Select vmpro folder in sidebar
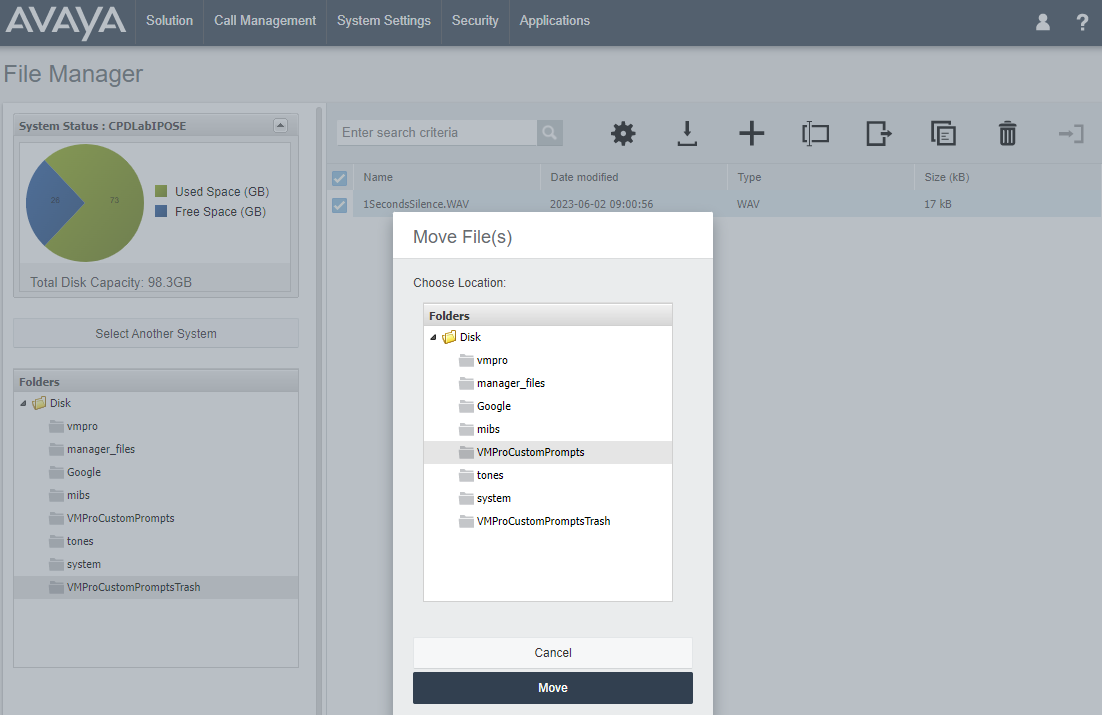1102x715 pixels. coord(156,426)
